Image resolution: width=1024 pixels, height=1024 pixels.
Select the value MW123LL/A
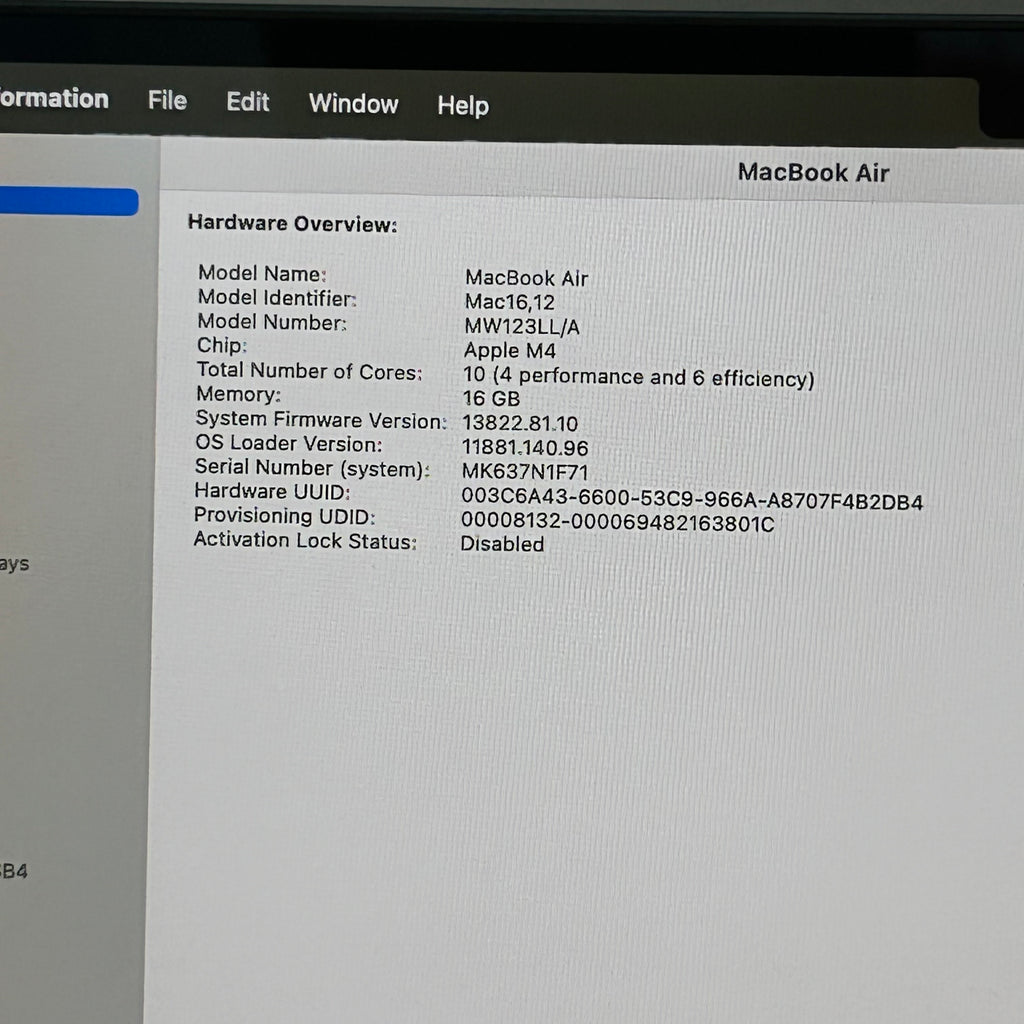[x=522, y=326]
